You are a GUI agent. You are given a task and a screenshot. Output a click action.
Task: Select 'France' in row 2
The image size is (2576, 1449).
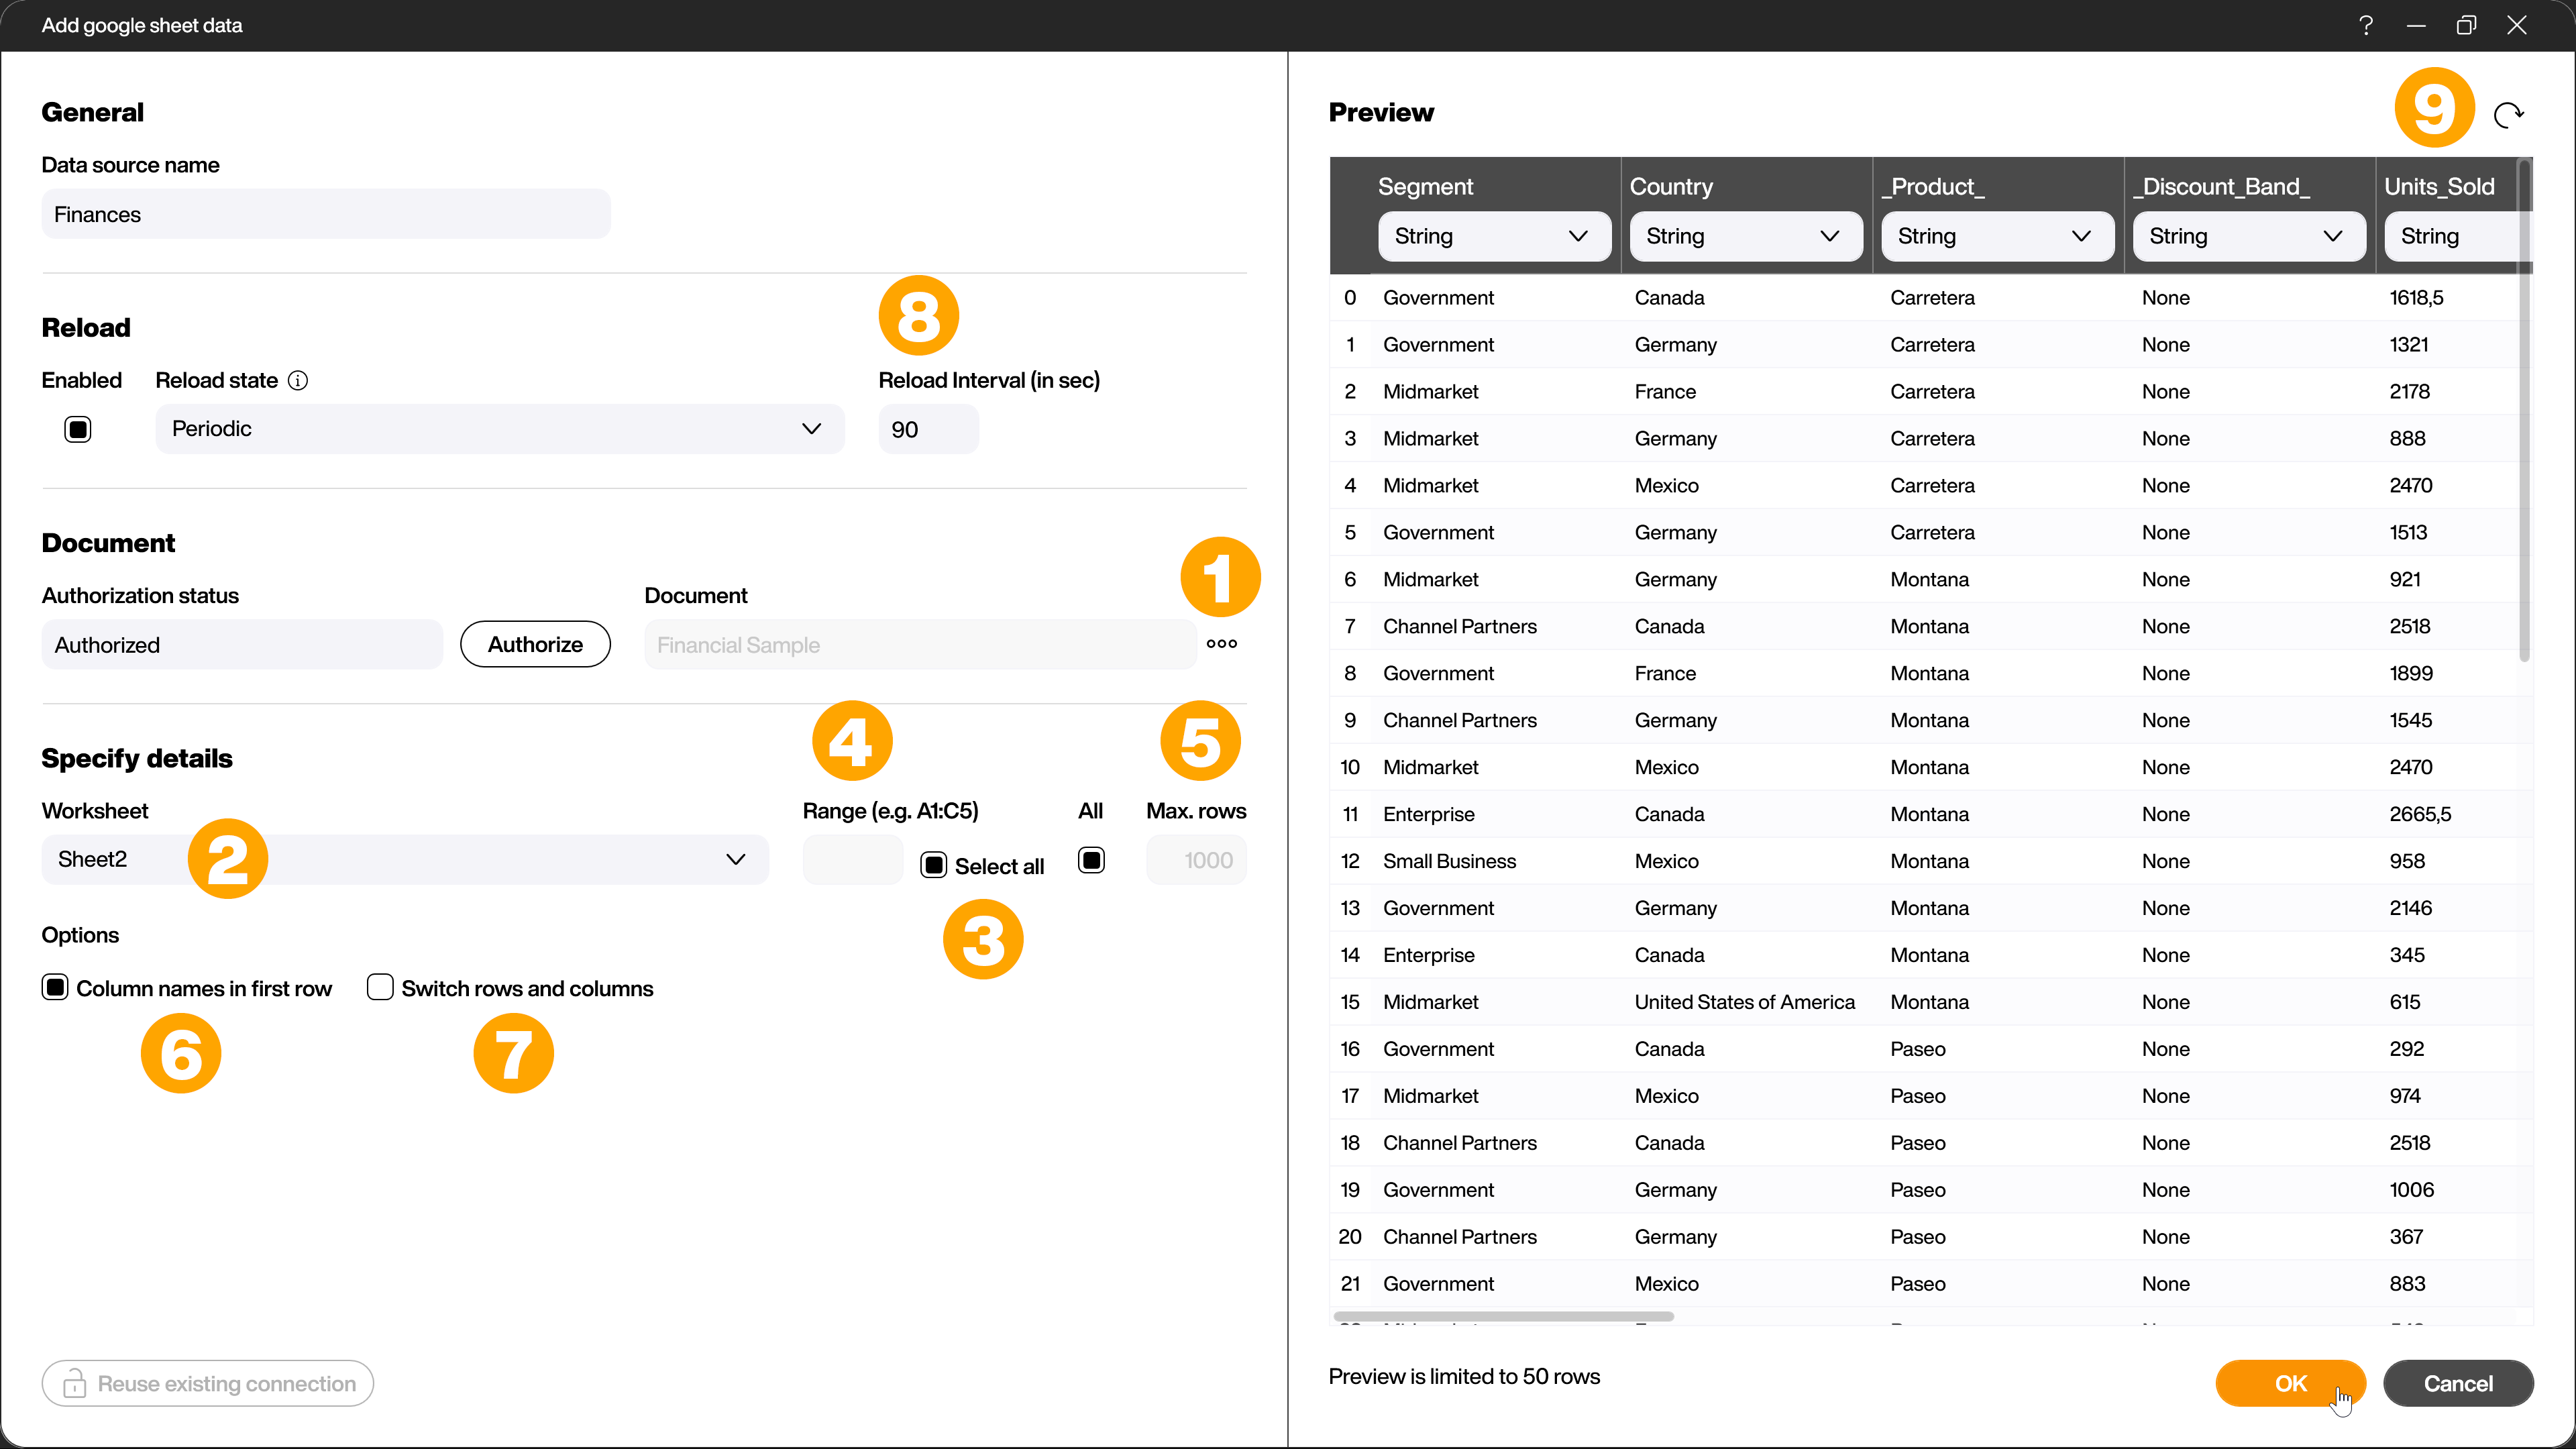click(1665, 392)
